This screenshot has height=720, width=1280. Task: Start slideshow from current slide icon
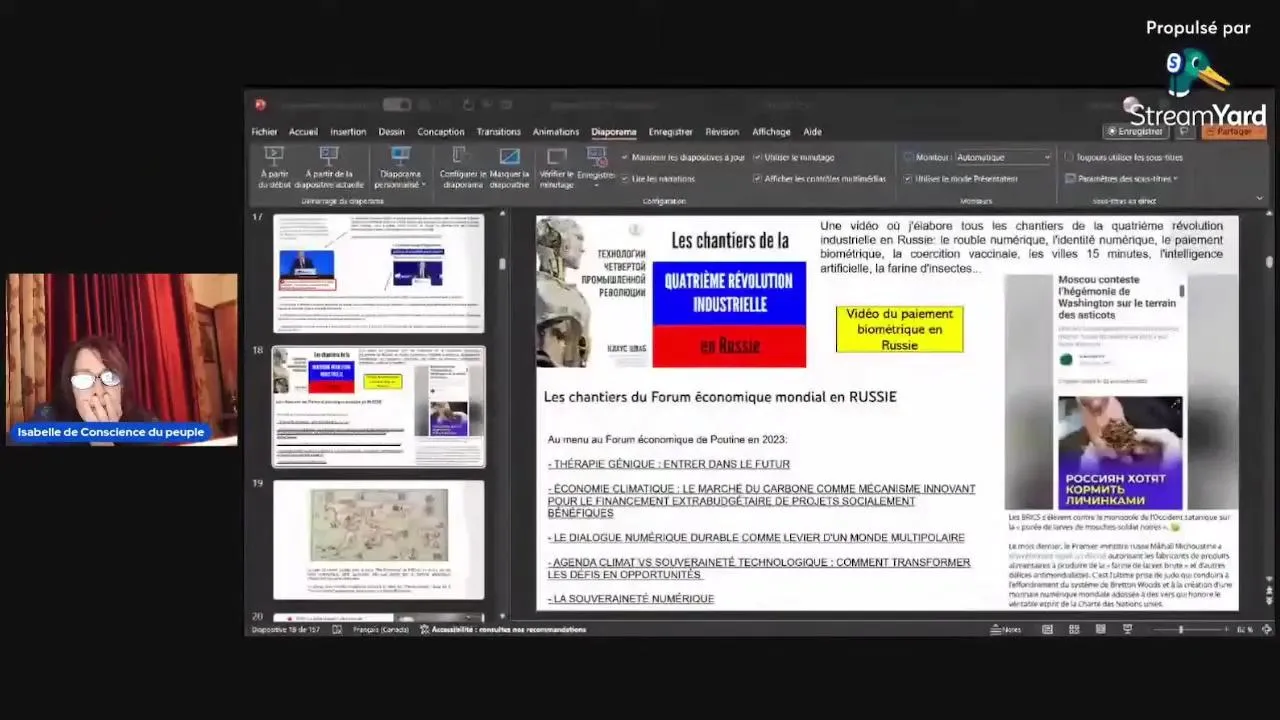click(329, 156)
